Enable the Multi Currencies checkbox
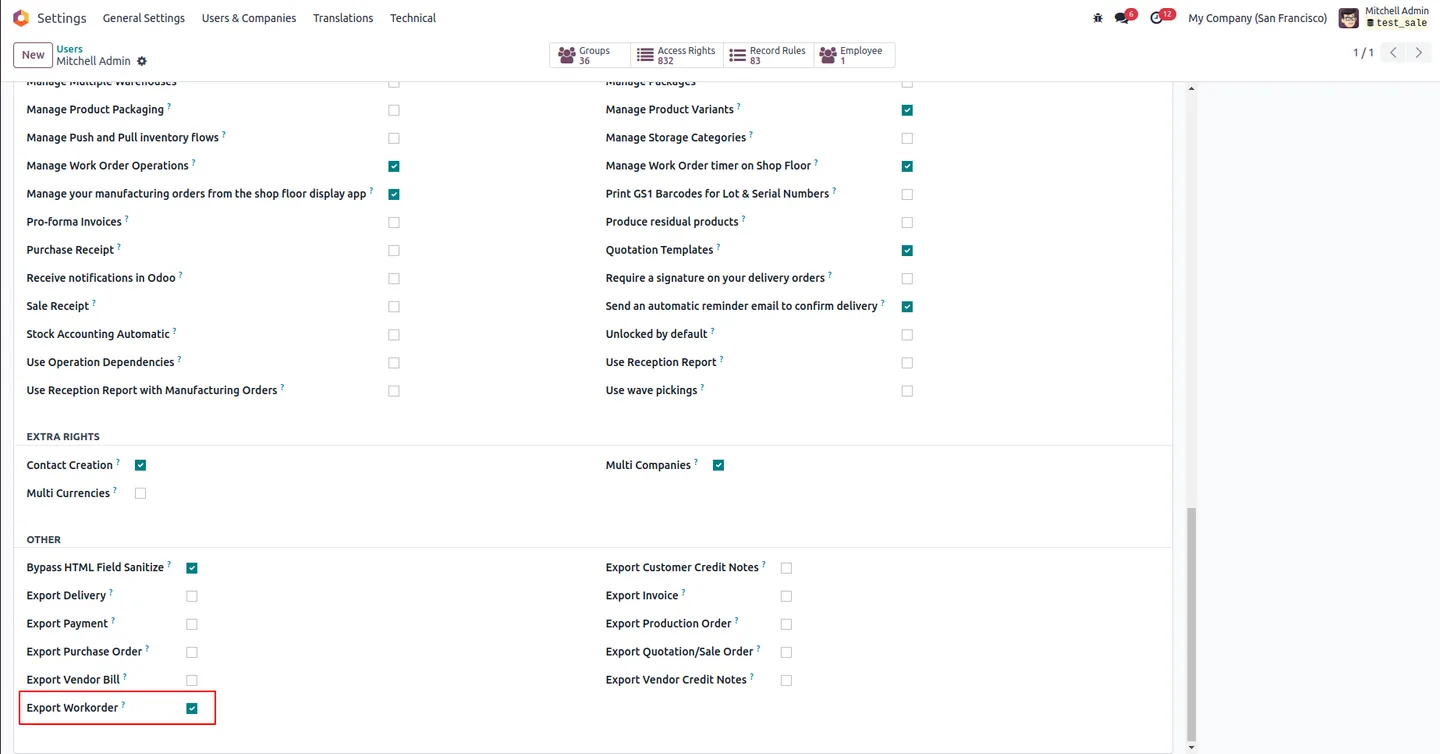 coord(140,493)
